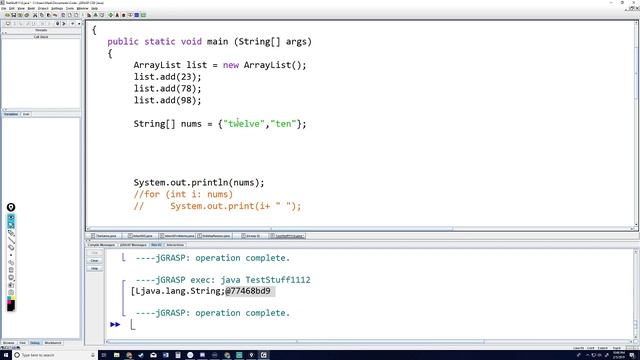Pick the black color swatch on the annotation toolbar
The height and width of the screenshot is (360, 640).
coord(11,307)
